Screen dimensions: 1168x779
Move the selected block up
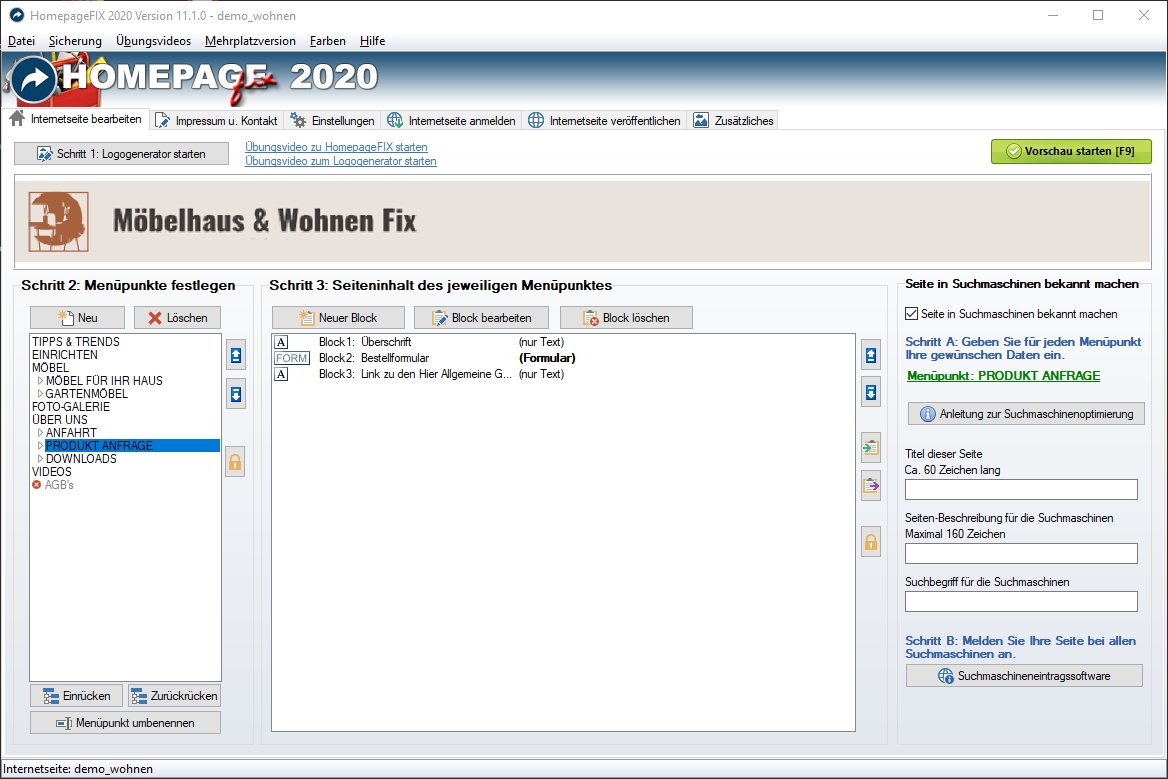tap(871, 355)
